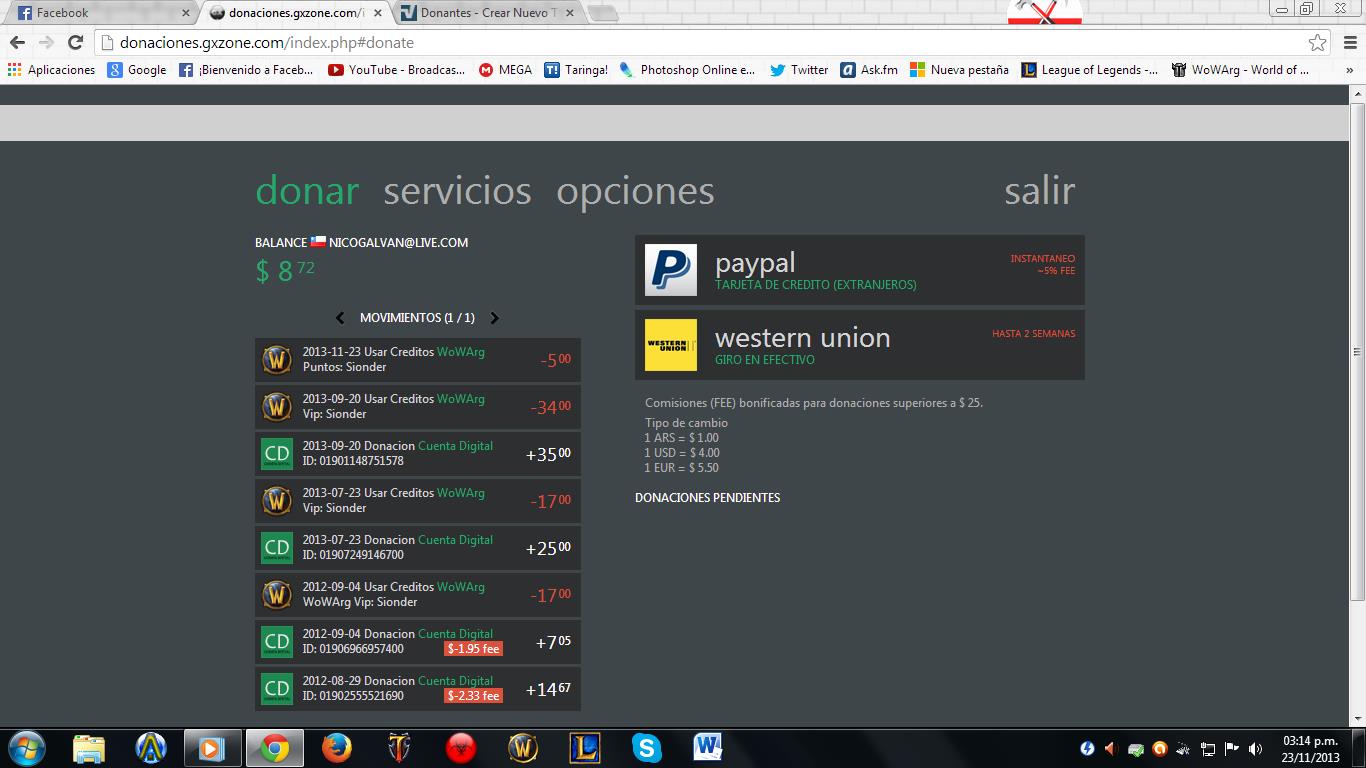This screenshot has height=768, width=1366.
Task: Click WoWArg link in 2013-11-23 entry
Action: 461,352
